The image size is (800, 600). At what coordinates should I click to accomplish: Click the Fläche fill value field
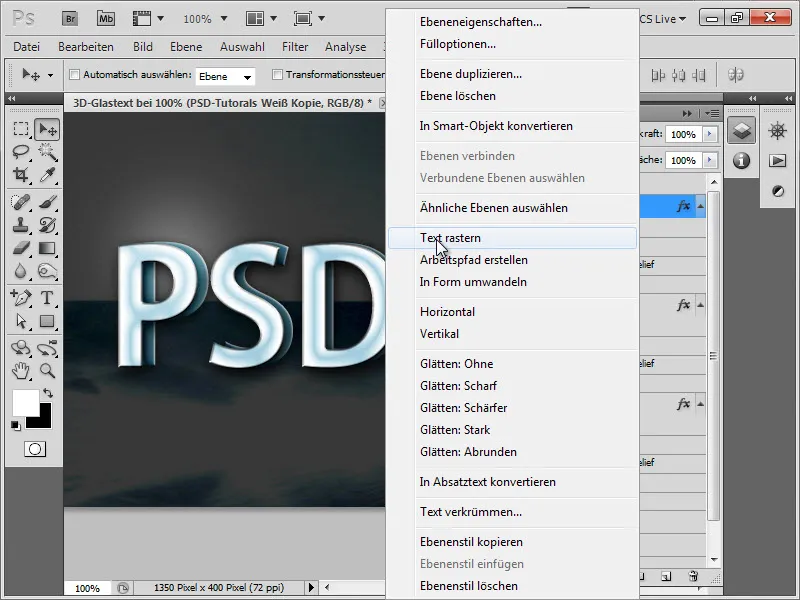coord(684,160)
